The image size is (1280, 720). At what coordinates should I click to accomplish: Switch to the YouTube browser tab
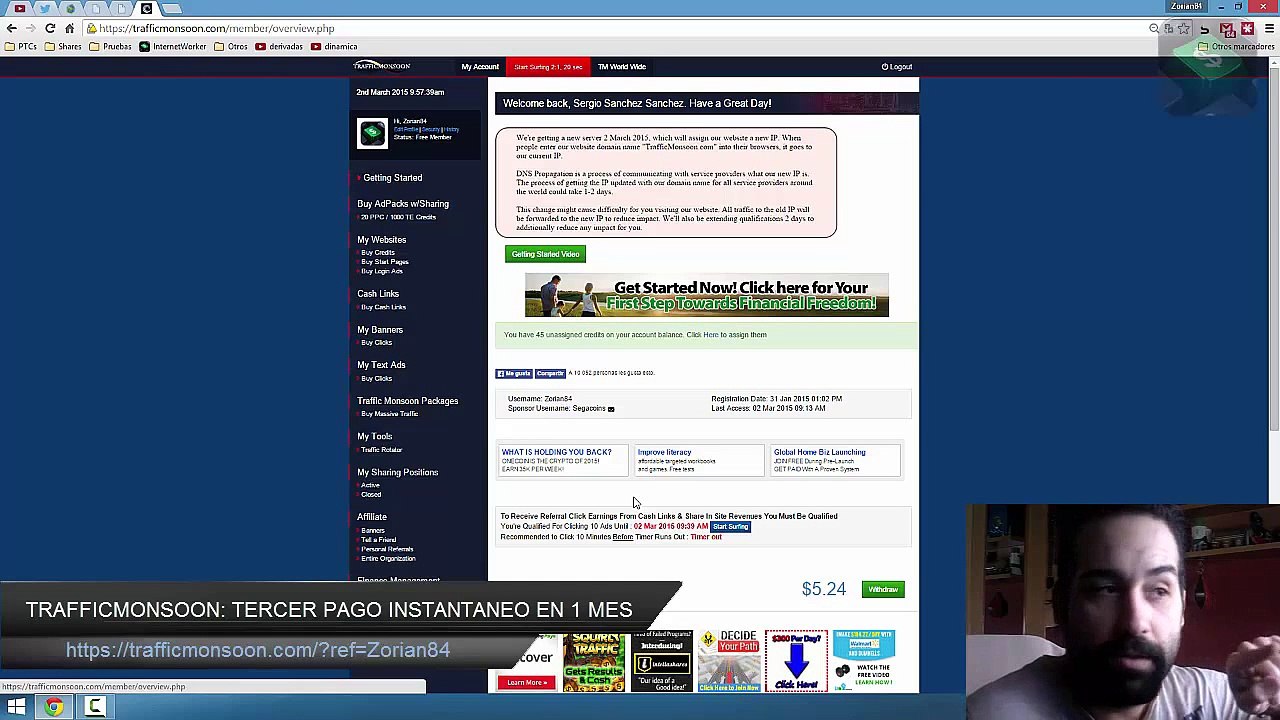click(x=20, y=8)
